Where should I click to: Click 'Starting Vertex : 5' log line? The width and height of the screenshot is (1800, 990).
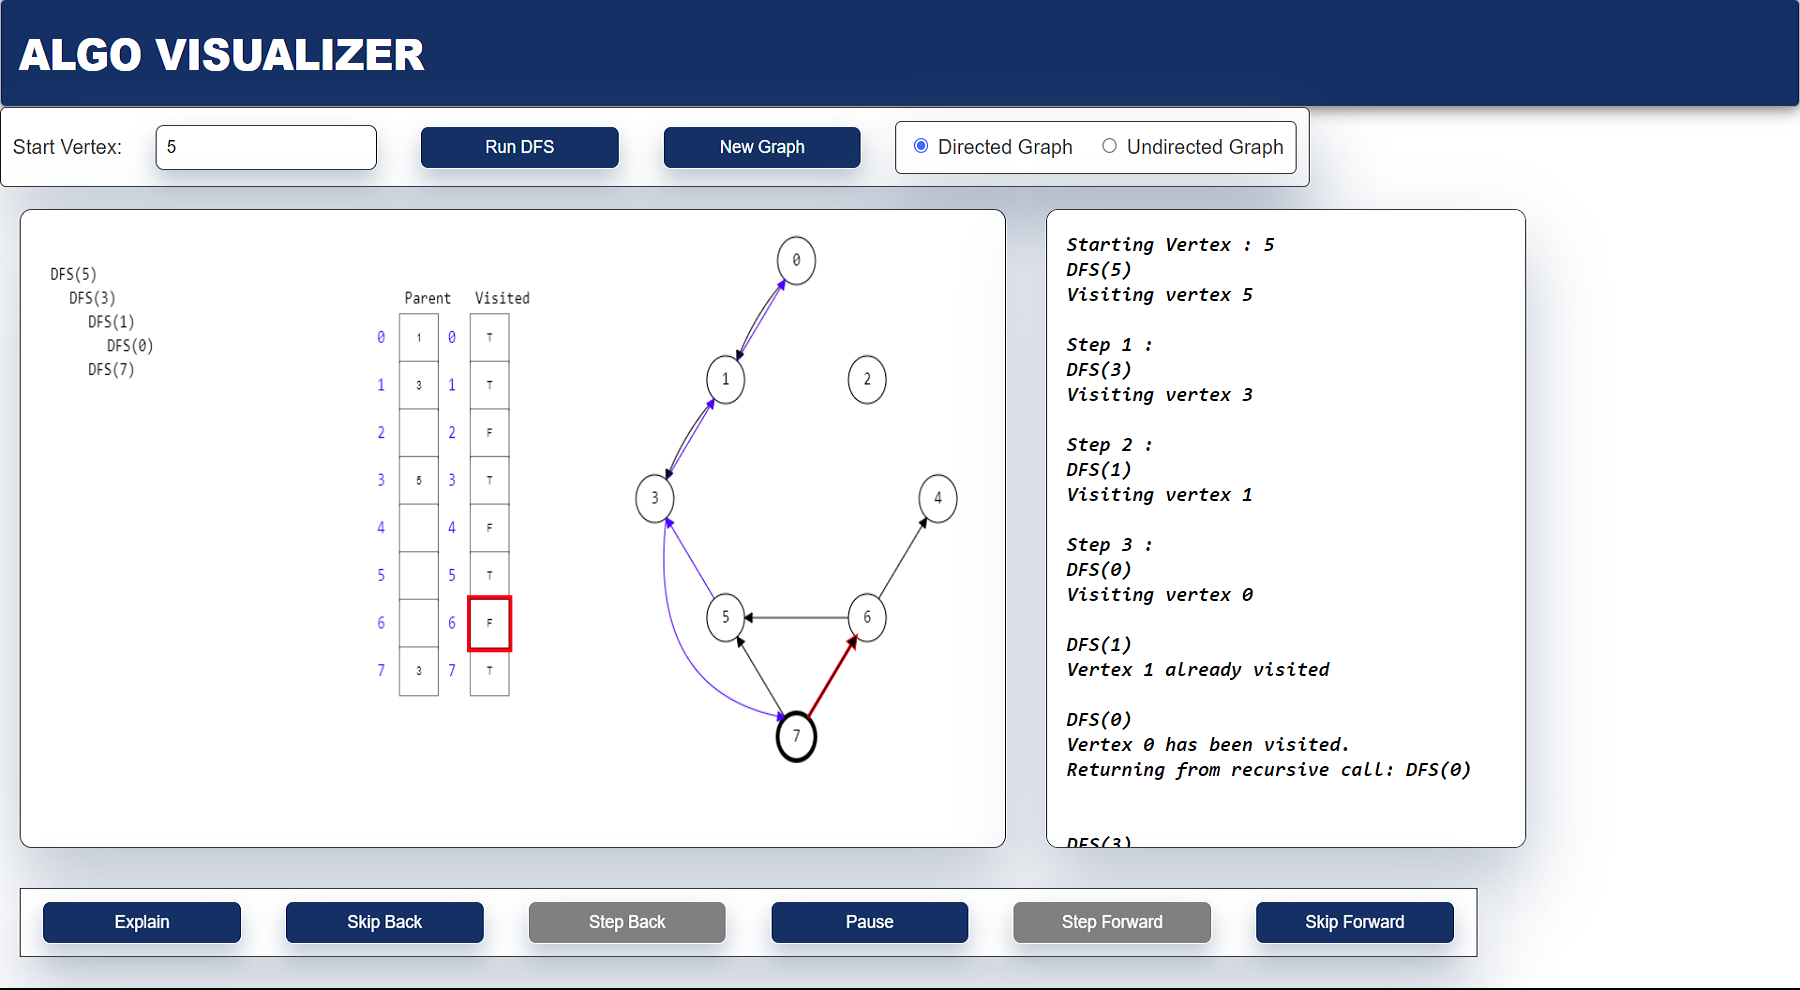(1170, 245)
